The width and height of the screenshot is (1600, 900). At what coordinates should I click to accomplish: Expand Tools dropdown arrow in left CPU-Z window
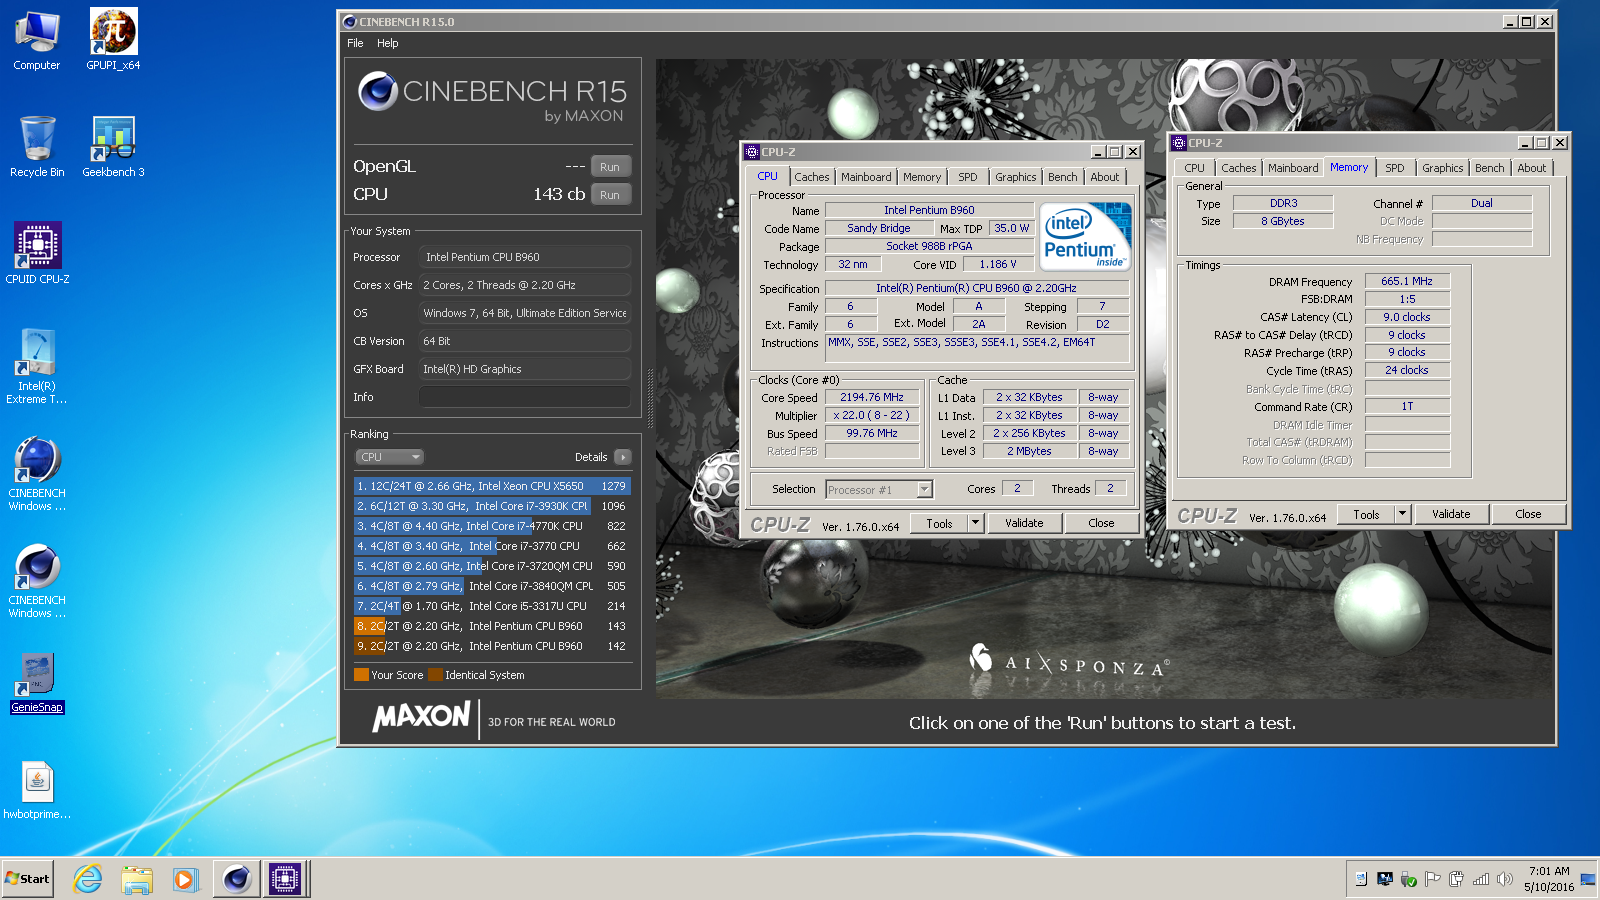[x=976, y=523]
